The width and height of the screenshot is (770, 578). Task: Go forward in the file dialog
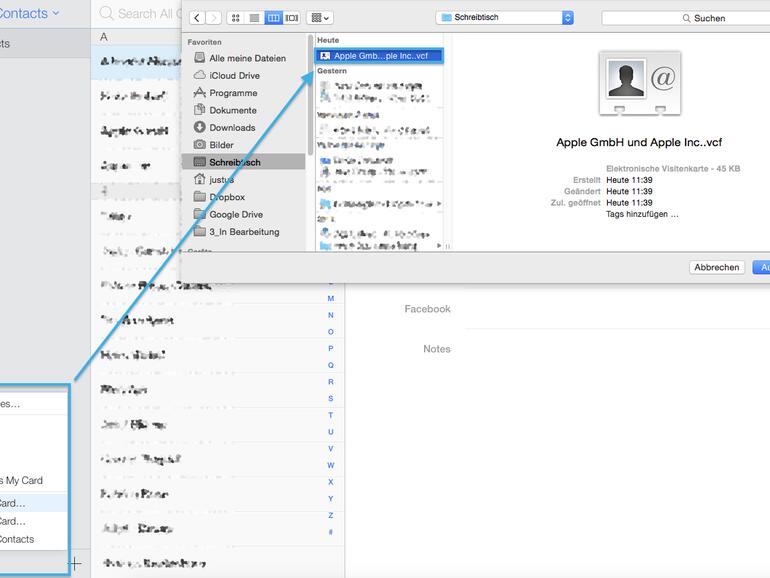click(x=213, y=18)
